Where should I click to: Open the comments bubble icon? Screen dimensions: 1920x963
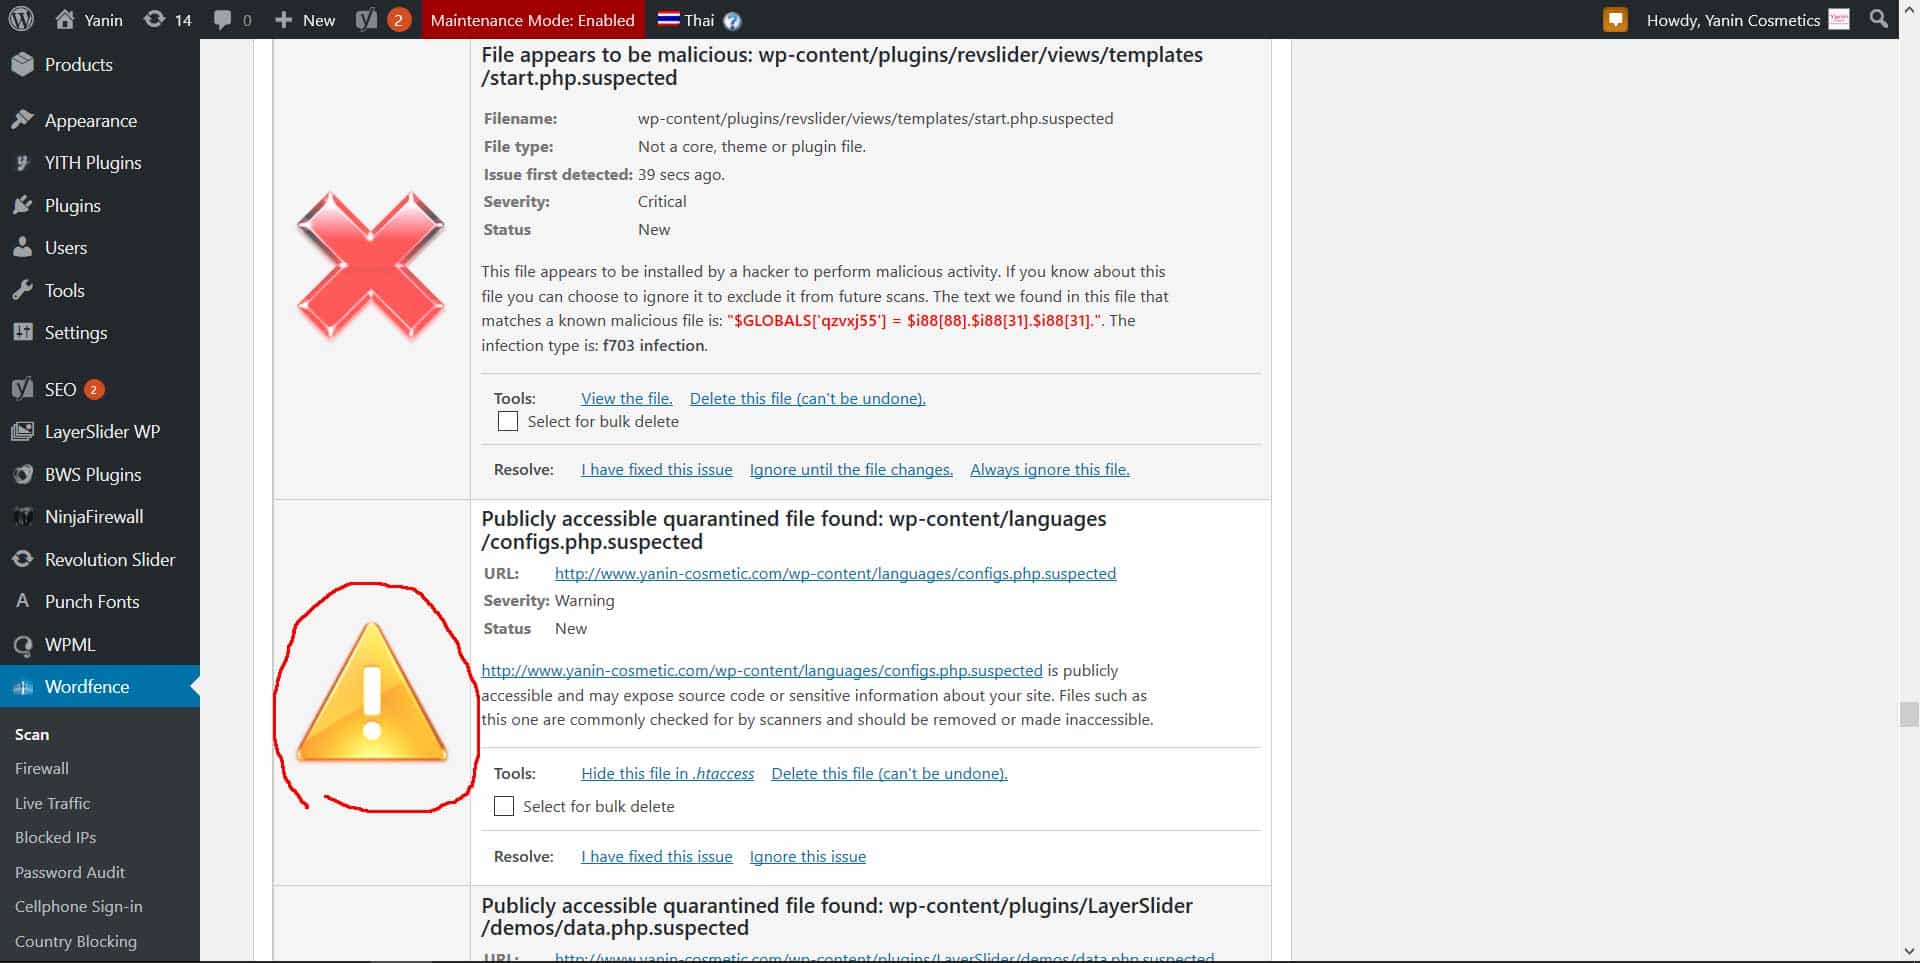222,20
